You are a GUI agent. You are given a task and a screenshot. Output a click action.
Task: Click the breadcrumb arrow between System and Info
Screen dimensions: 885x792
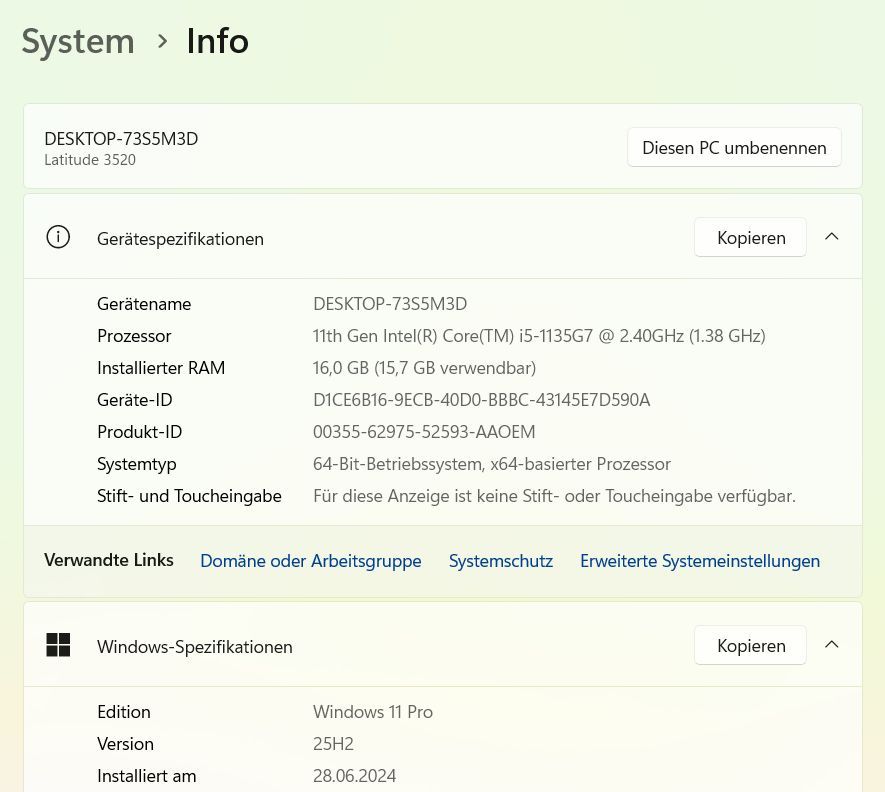pos(162,41)
